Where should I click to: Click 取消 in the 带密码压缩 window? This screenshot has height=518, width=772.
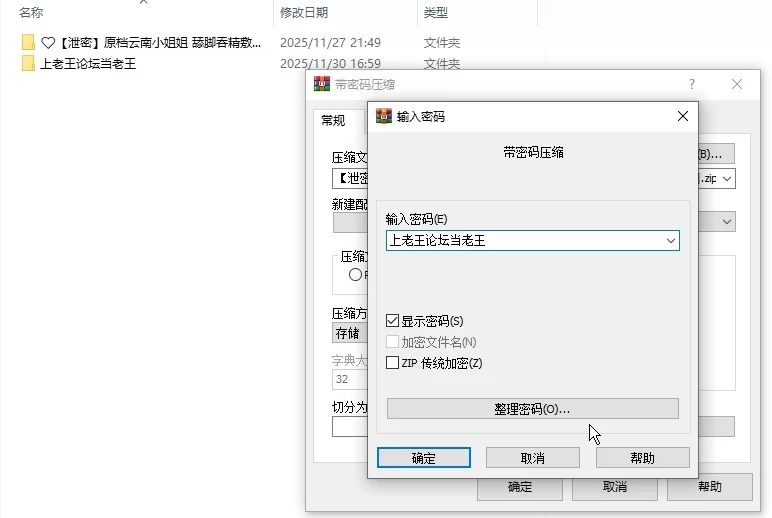(x=615, y=487)
